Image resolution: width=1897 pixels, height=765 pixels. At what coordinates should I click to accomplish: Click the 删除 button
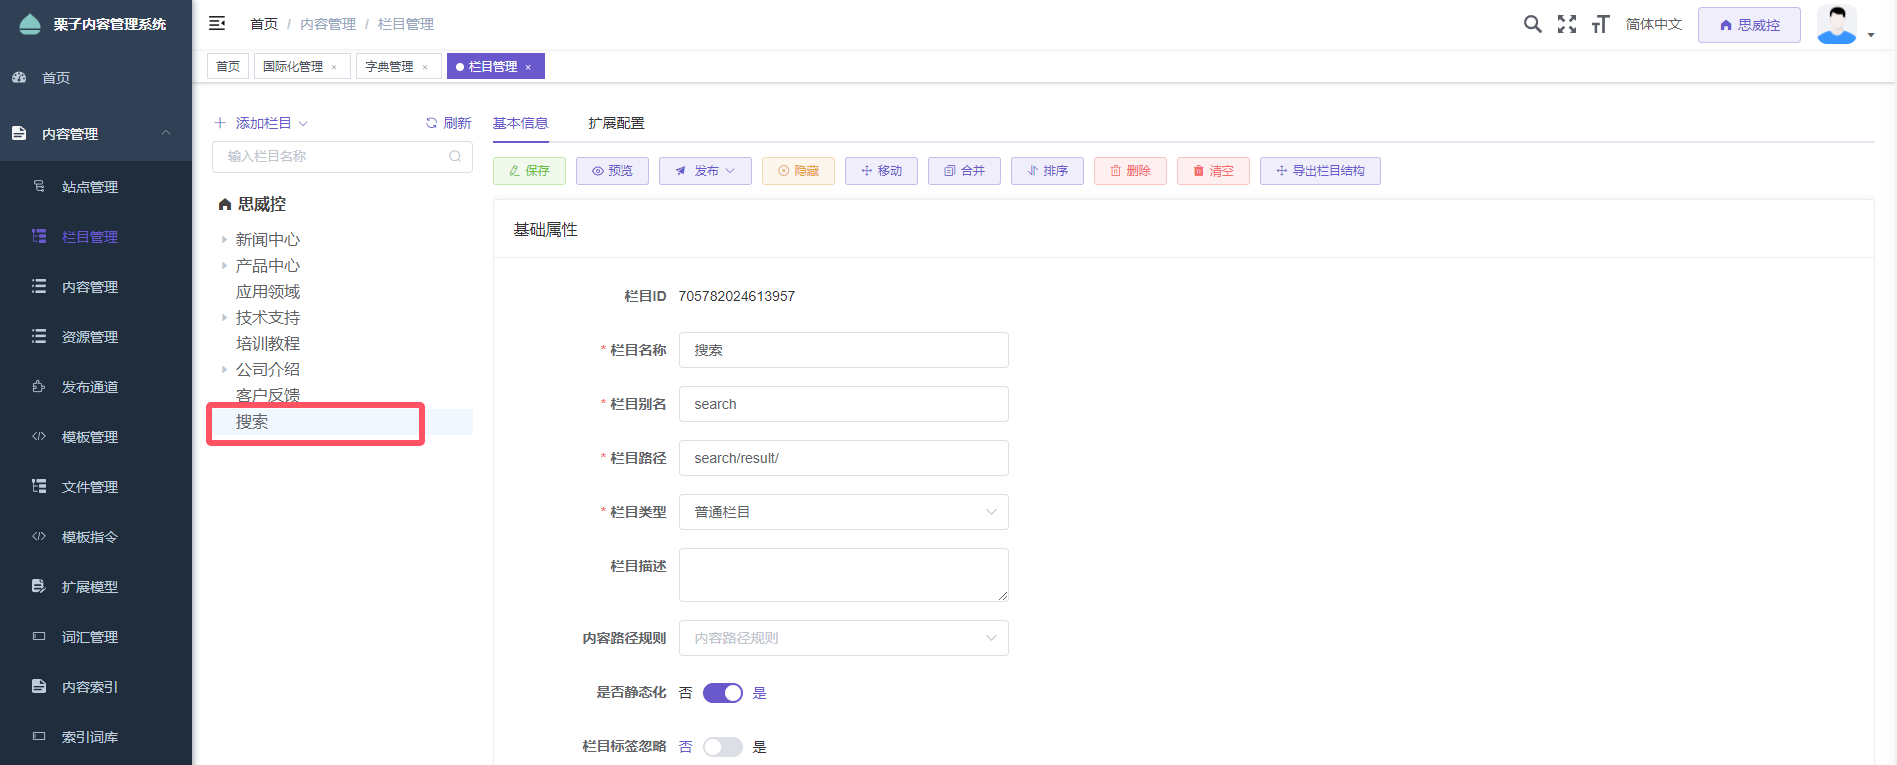(1130, 171)
